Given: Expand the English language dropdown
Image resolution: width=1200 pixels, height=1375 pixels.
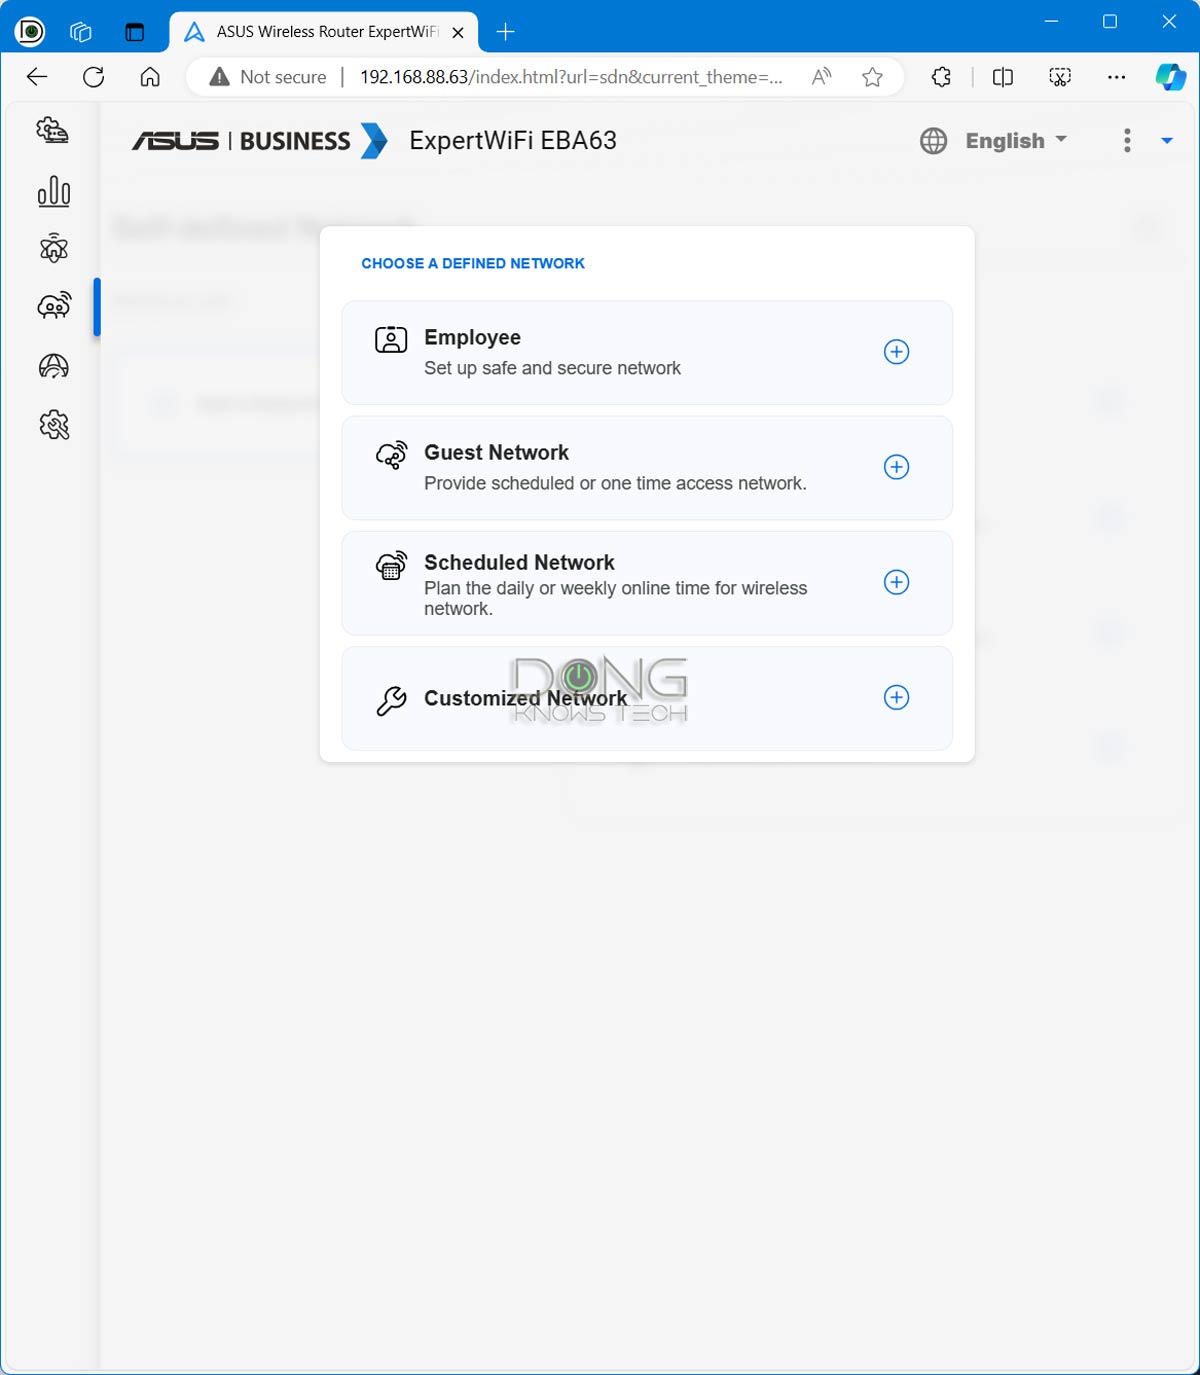Looking at the screenshot, I should tap(1015, 141).
